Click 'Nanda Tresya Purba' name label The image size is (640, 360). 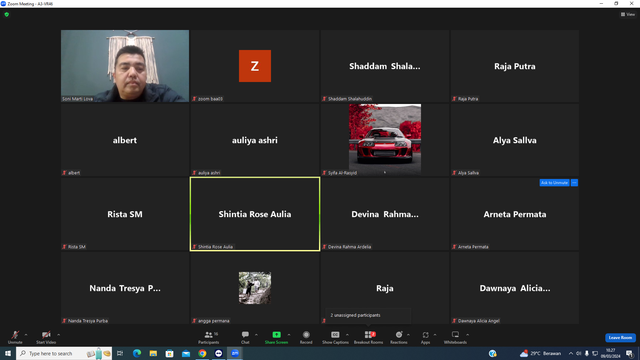(88, 321)
